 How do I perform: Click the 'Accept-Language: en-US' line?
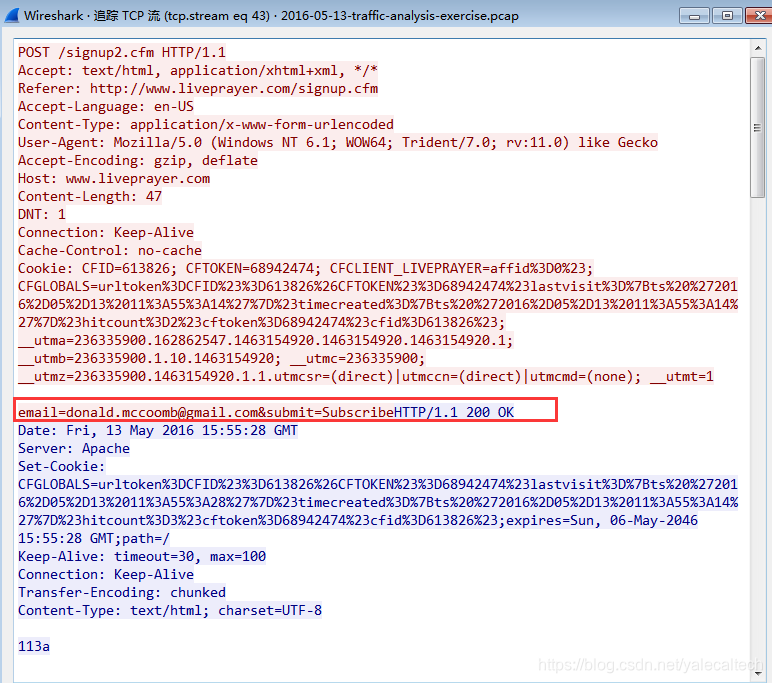tap(106, 106)
